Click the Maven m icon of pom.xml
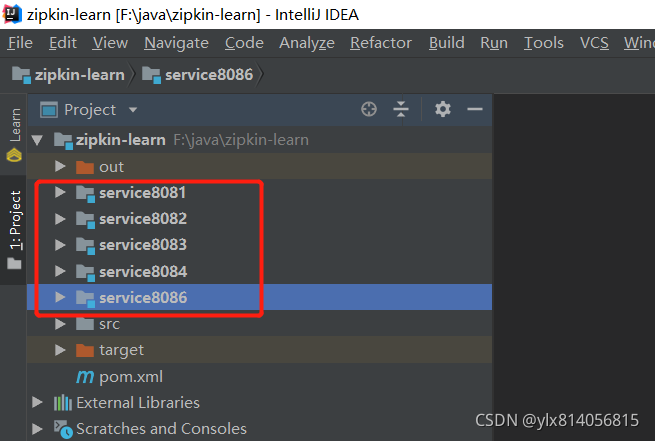Screen dimensions: 655x441 [85, 377]
